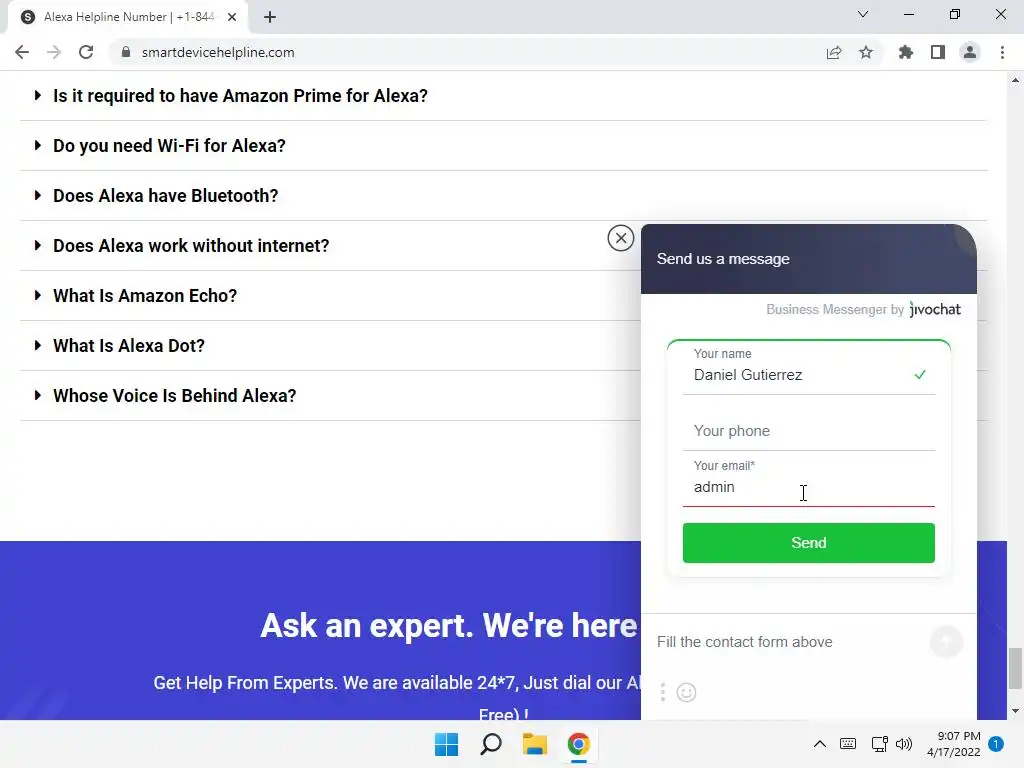This screenshot has width=1024, height=768.
Task: Open File Explorer from taskbar
Action: [535, 744]
